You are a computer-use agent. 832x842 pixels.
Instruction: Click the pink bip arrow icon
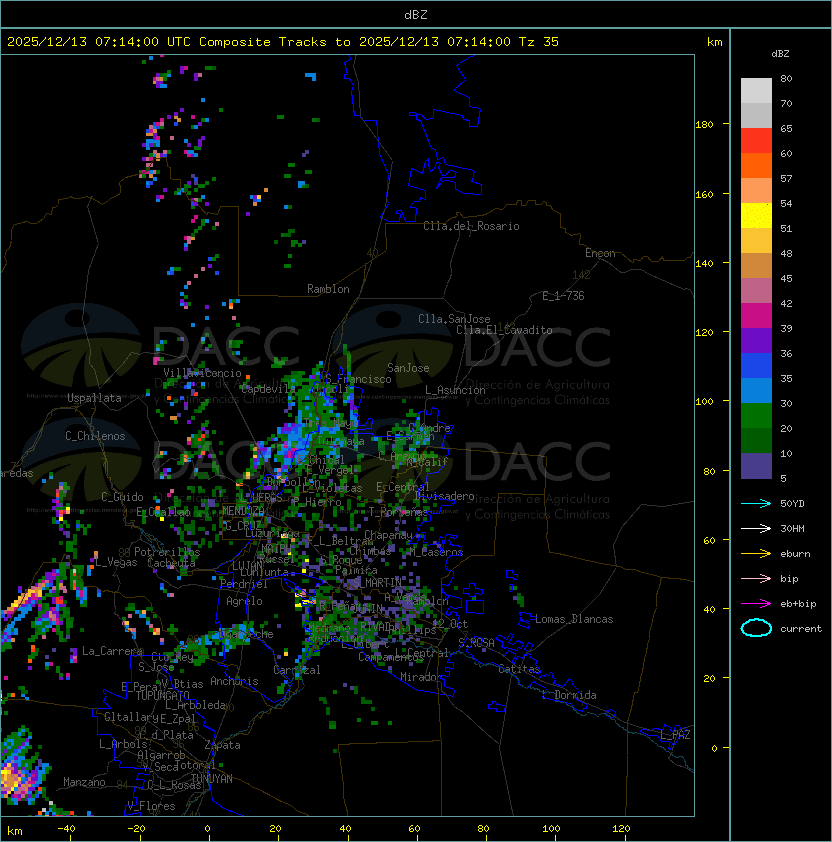pos(756,579)
